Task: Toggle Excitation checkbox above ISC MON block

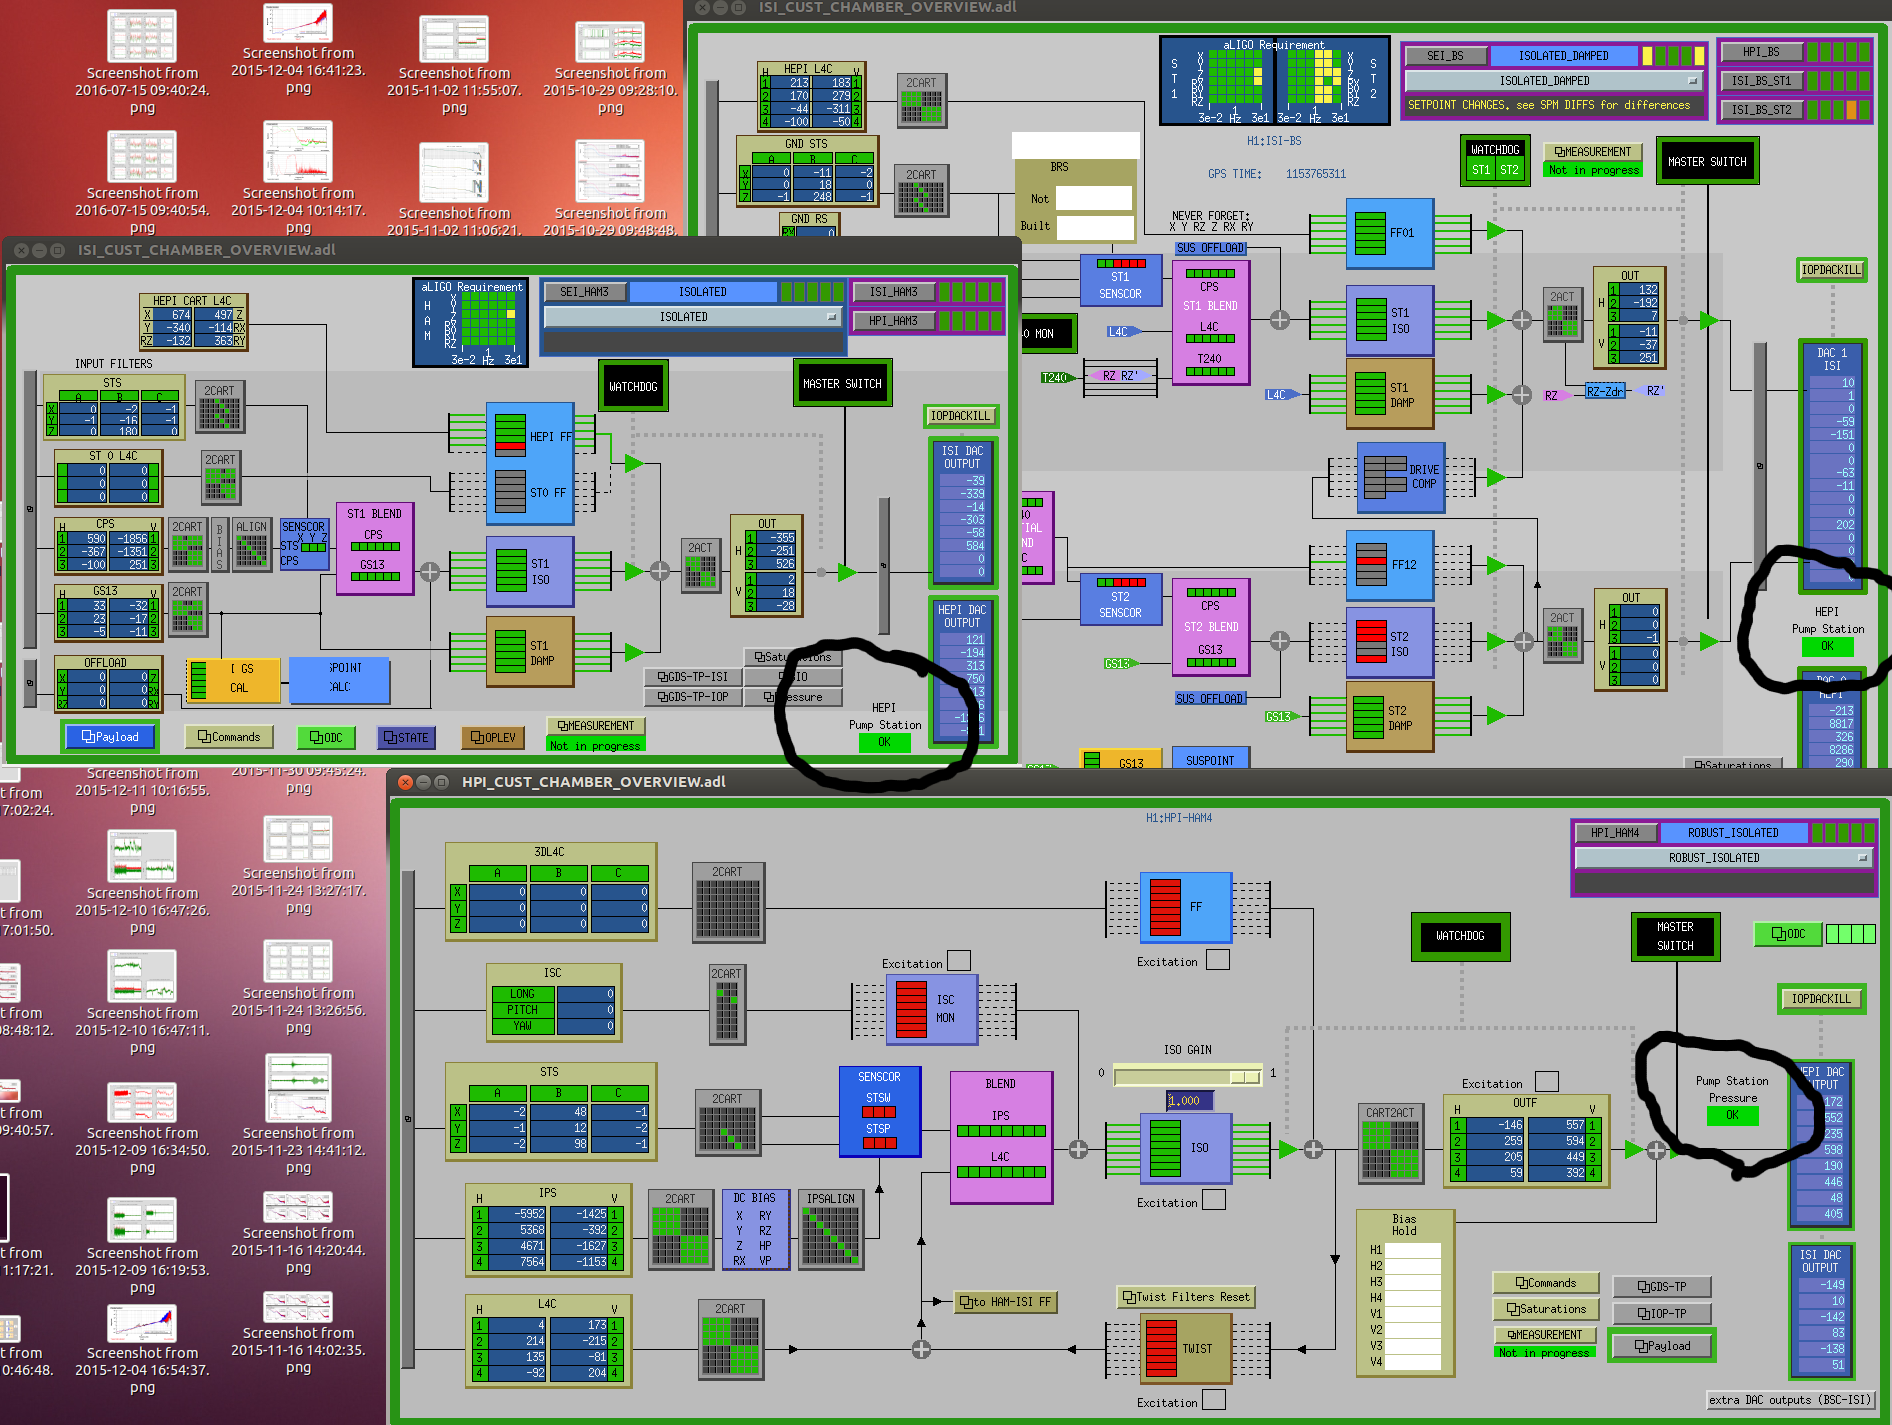Action: [x=958, y=961]
